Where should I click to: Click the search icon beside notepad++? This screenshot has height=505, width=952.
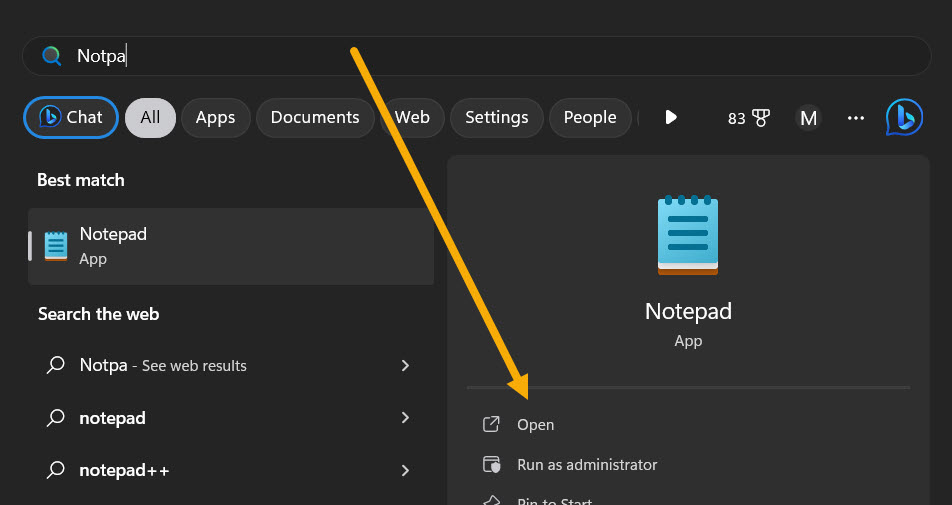coord(56,470)
